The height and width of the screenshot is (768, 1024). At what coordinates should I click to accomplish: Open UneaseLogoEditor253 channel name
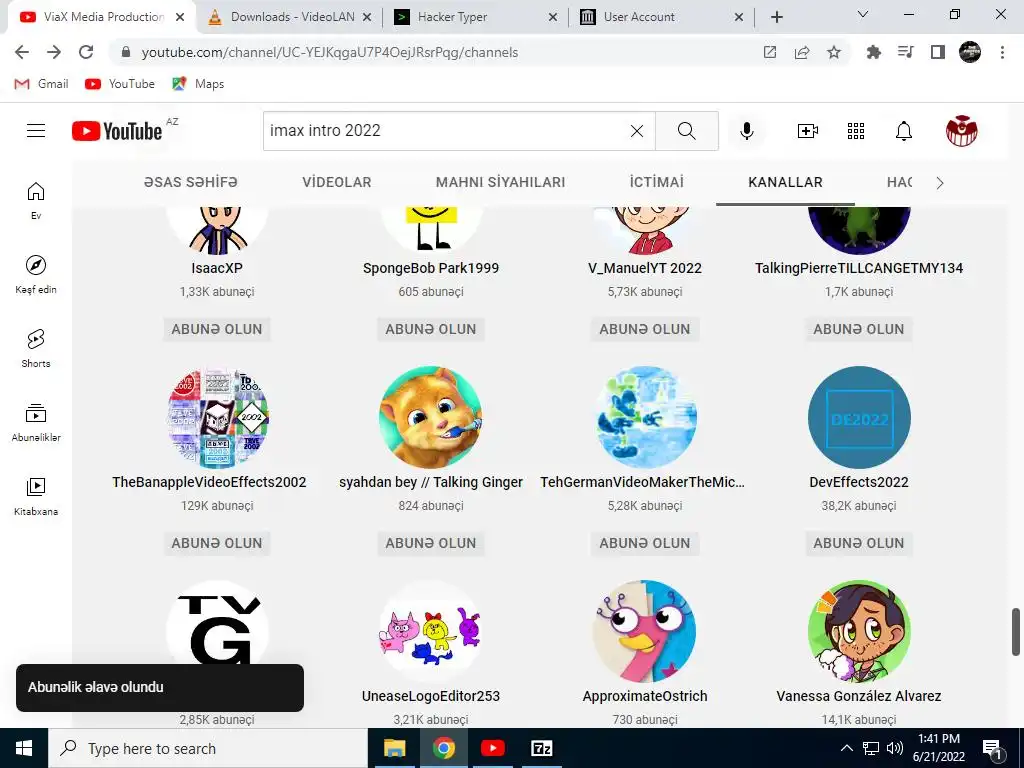coord(430,696)
